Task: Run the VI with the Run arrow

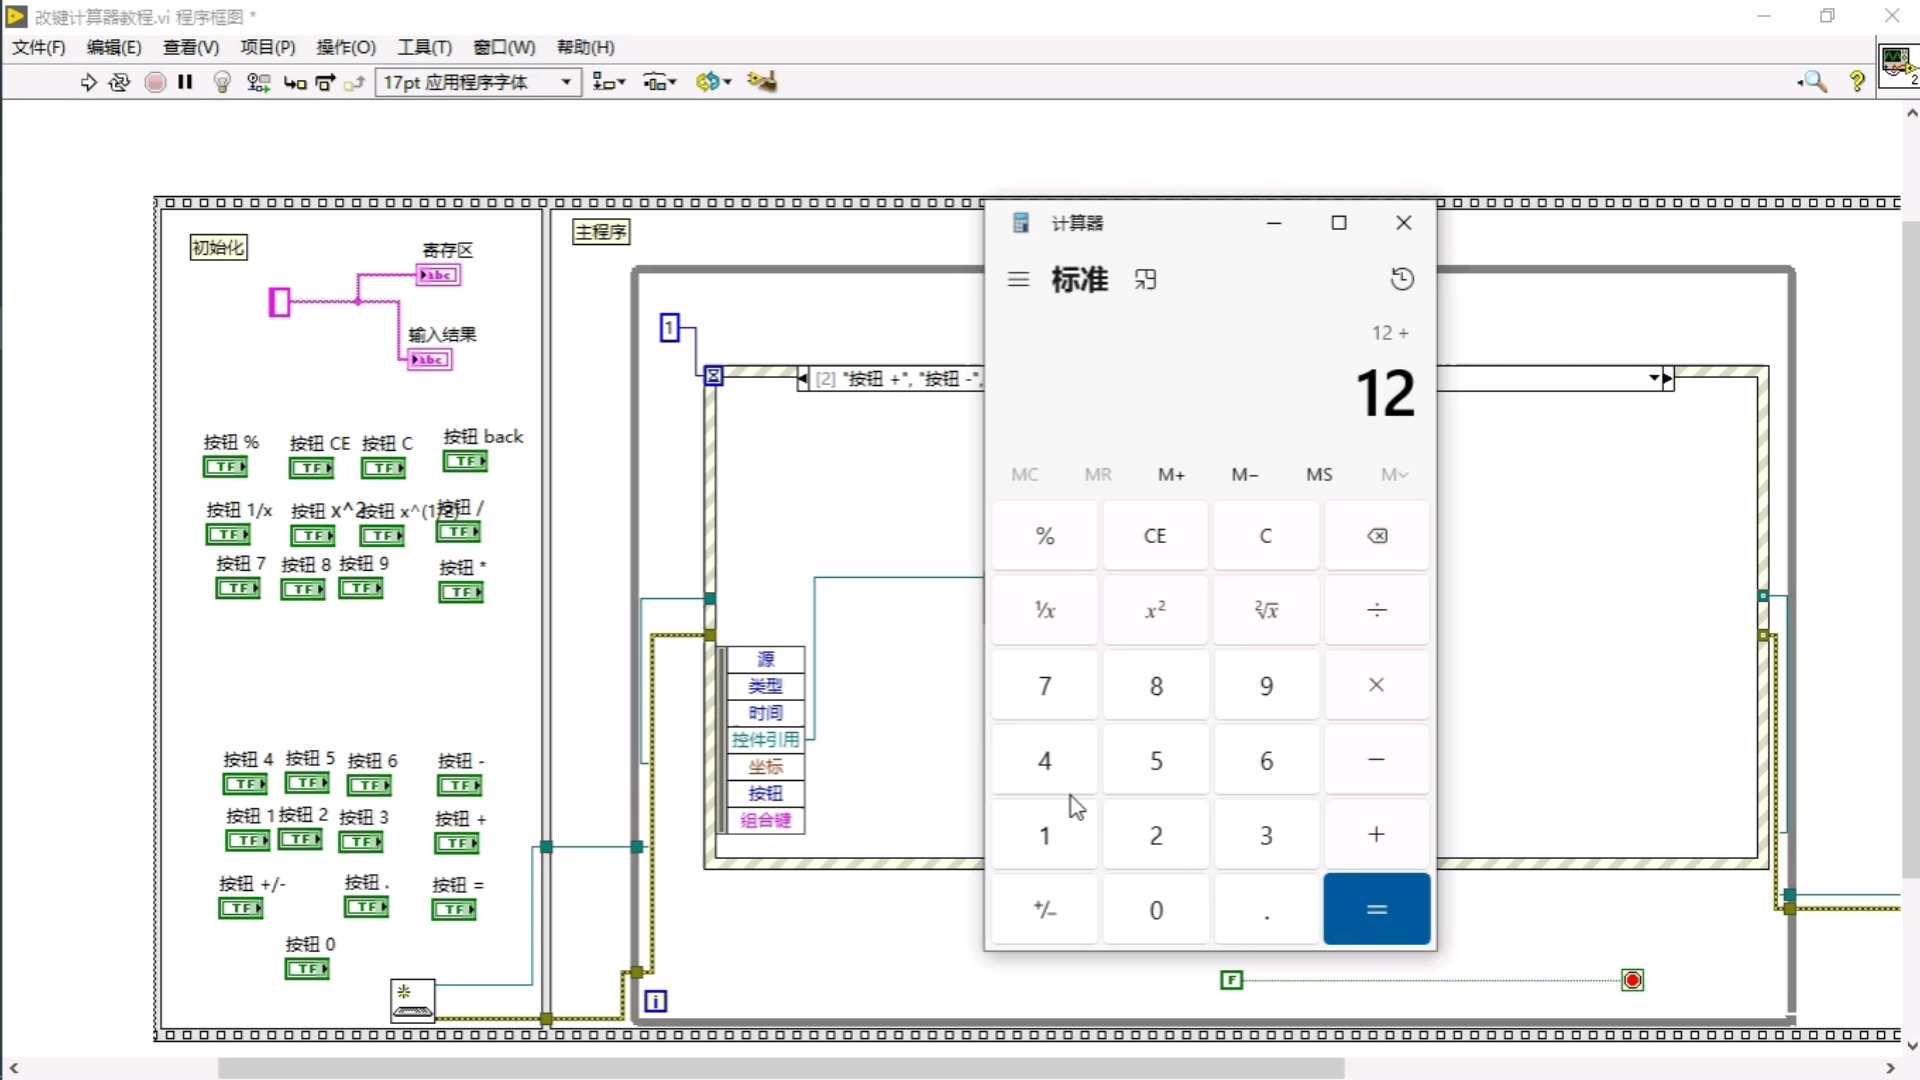Action: [x=88, y=82]
